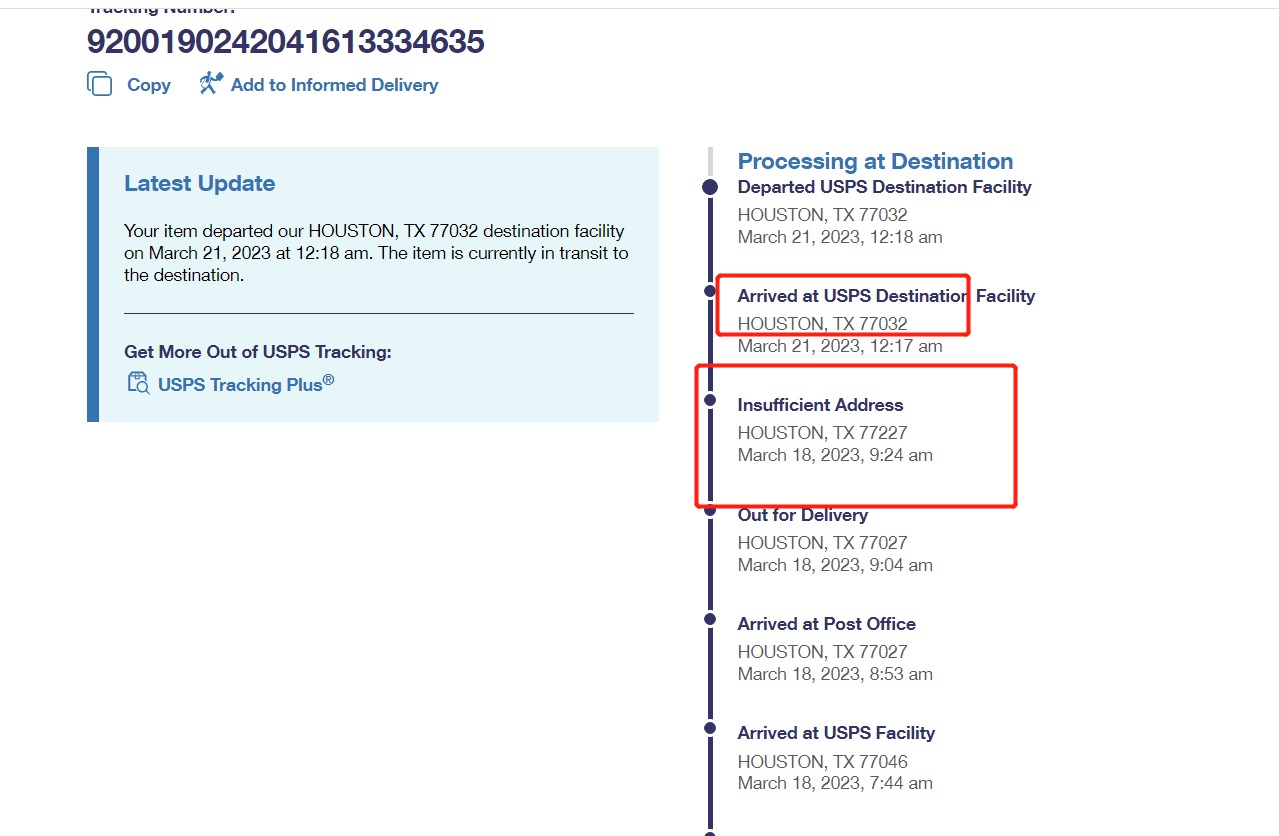This screenshot has width=1279, height=836.
Task: Click the Departed USPS Destination Facility timeline dot
Action: point(710,187)
